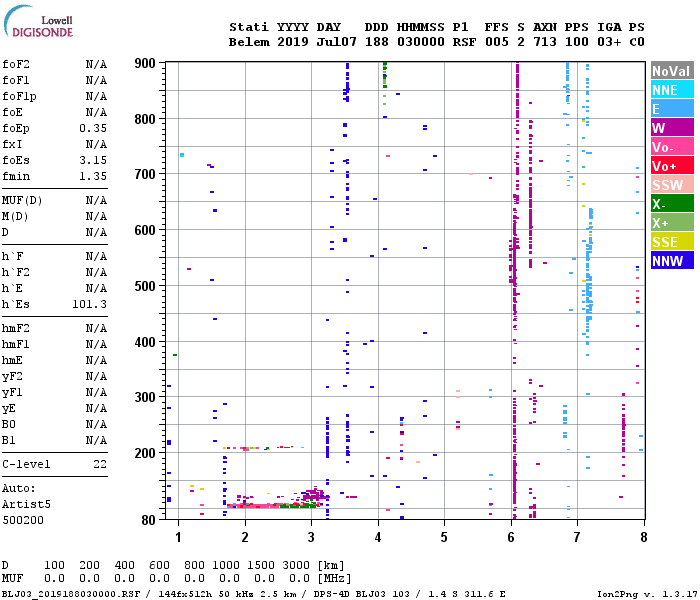Viewport: 700px width, 600px height.
Task: Select the X- dark green legend swatch
Action: click(672, 204)
